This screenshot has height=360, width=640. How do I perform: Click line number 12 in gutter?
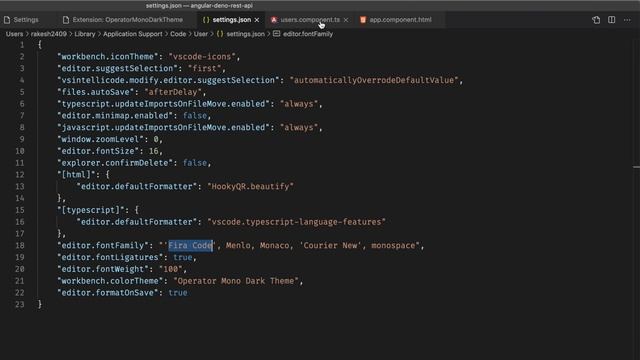coord(20,175)
